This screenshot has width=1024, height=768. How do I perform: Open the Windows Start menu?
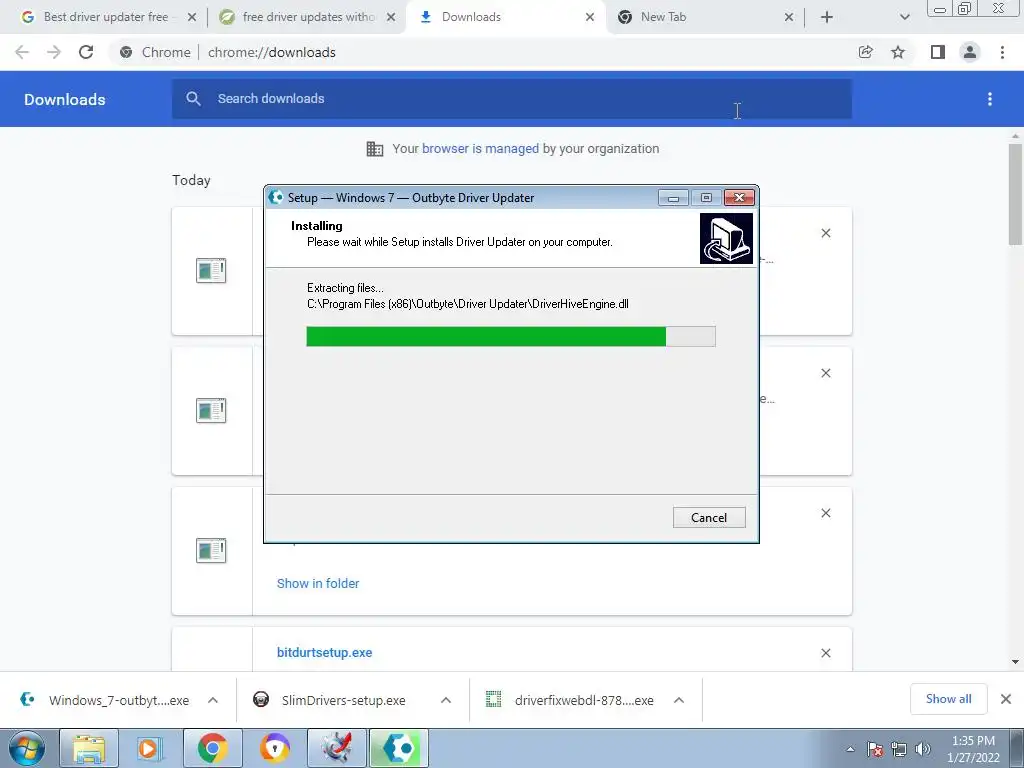tap(26, 748)
